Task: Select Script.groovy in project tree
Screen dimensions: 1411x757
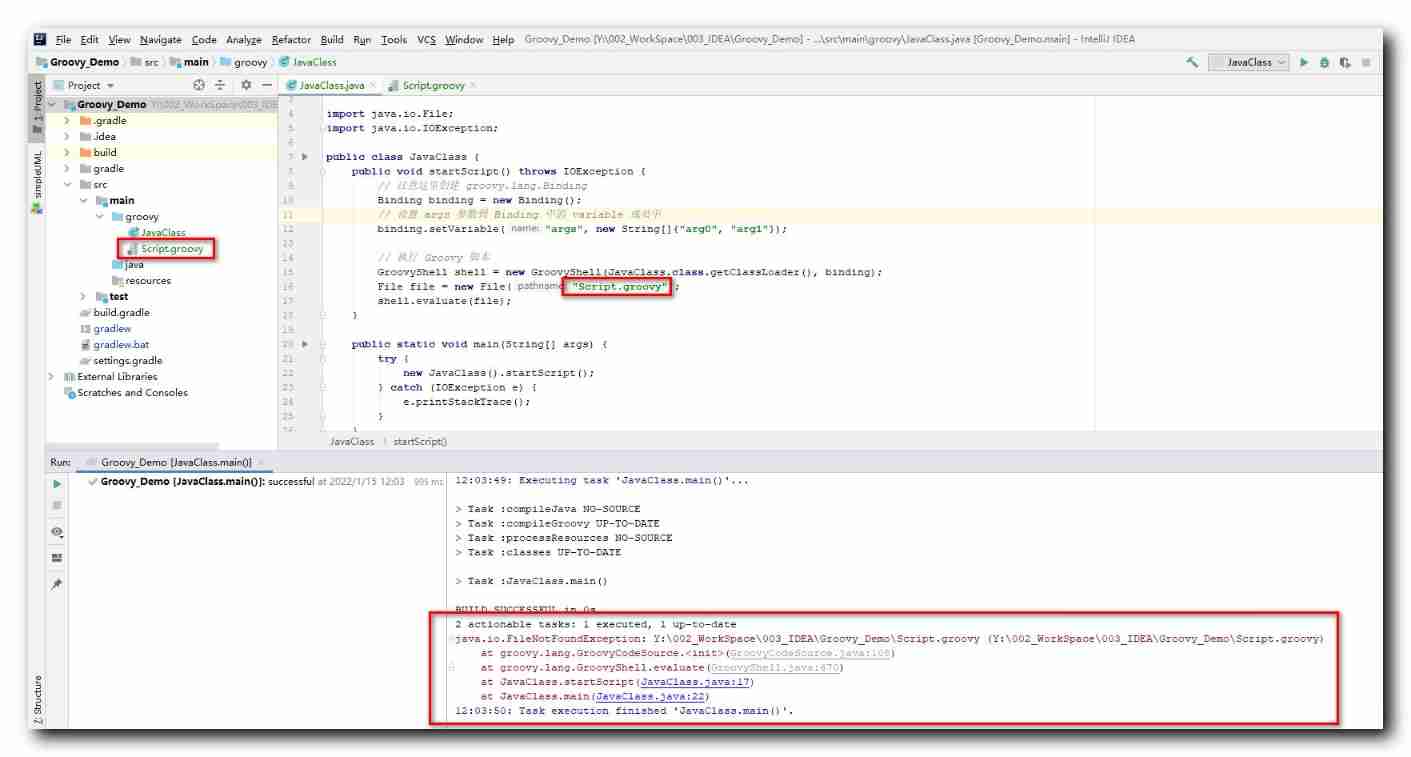Action: pos(170,248)
